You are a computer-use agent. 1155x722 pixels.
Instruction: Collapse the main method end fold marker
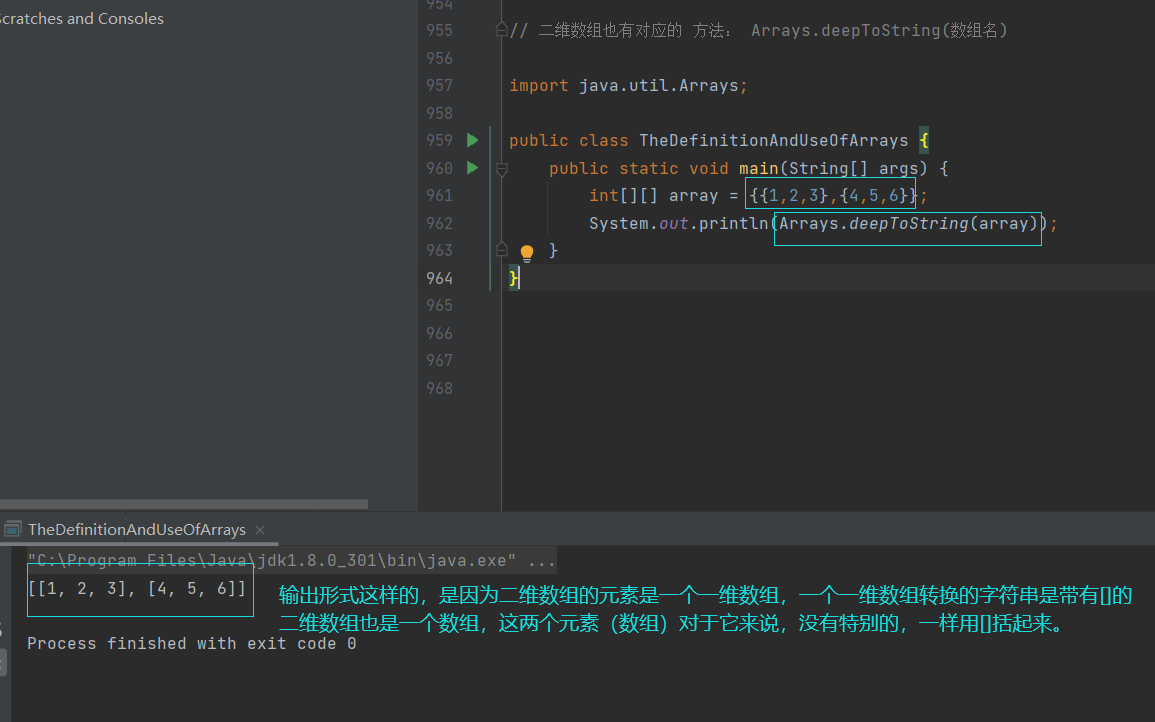point(502,250)
